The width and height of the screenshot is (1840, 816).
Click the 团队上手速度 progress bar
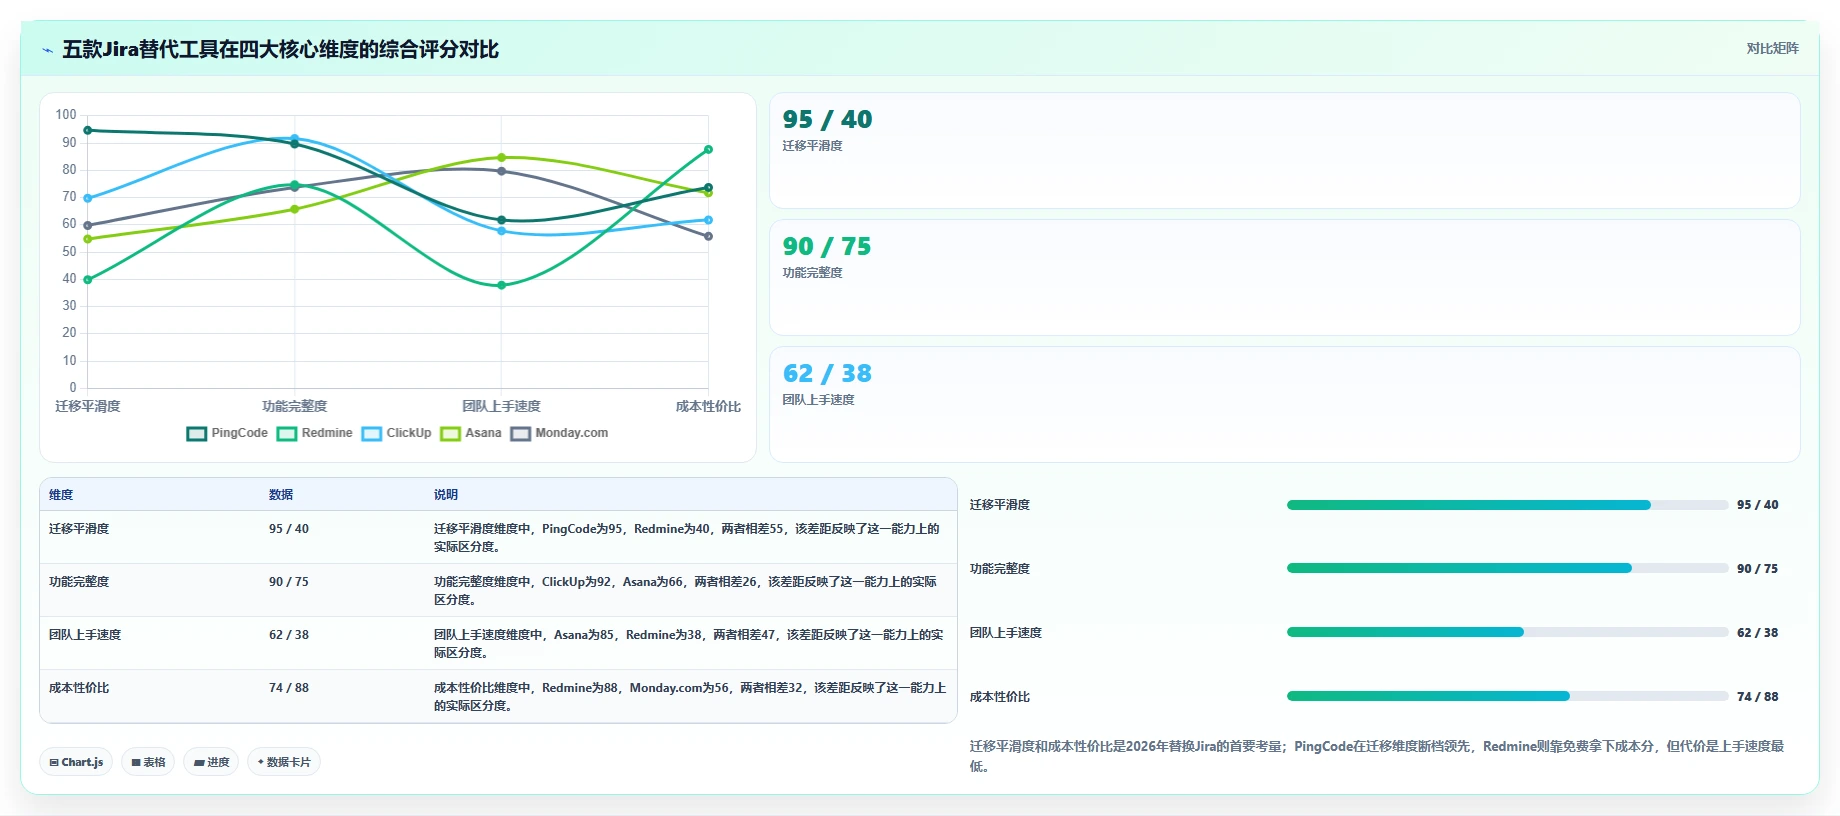[x=1508, y=632]
